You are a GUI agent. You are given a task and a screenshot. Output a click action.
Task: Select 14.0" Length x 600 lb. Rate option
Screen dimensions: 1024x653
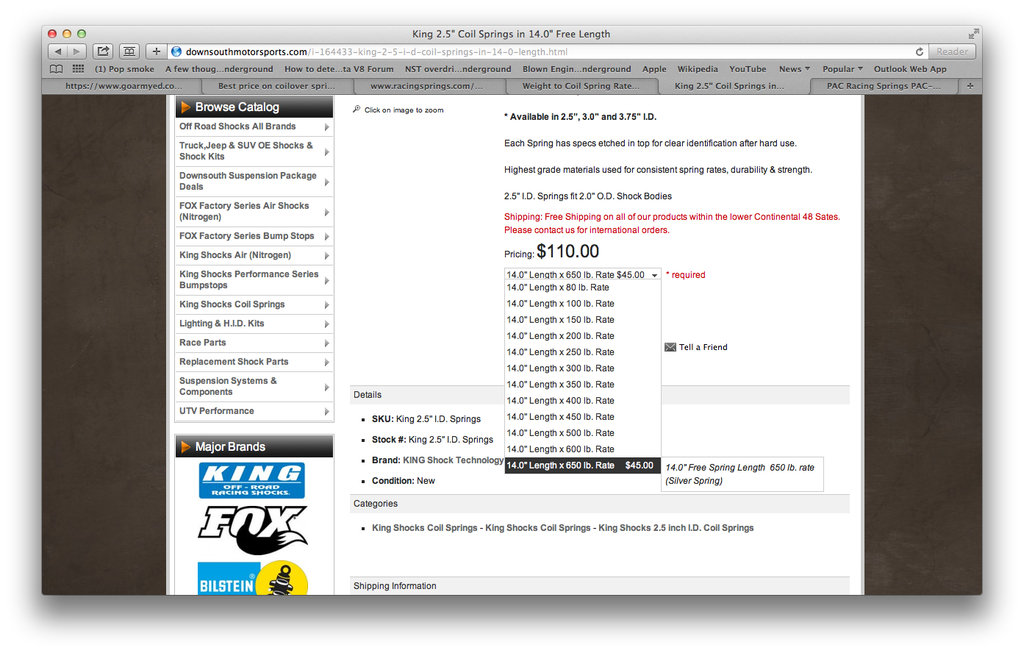coord(583,449)
